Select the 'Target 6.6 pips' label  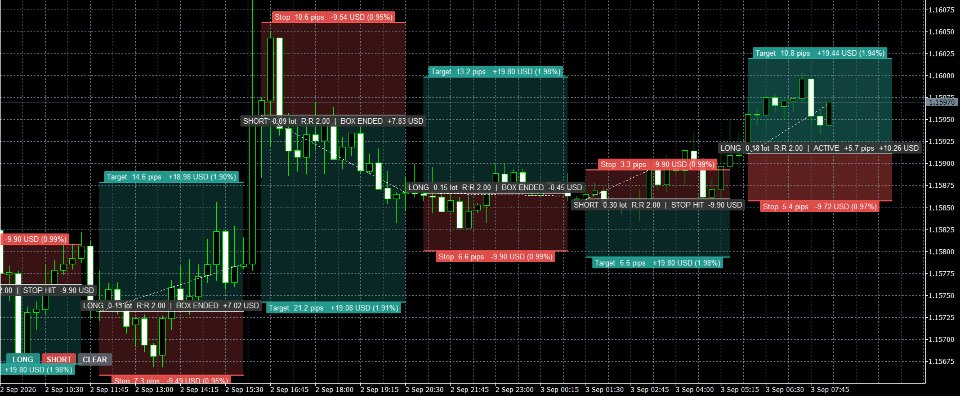(658, 263)
